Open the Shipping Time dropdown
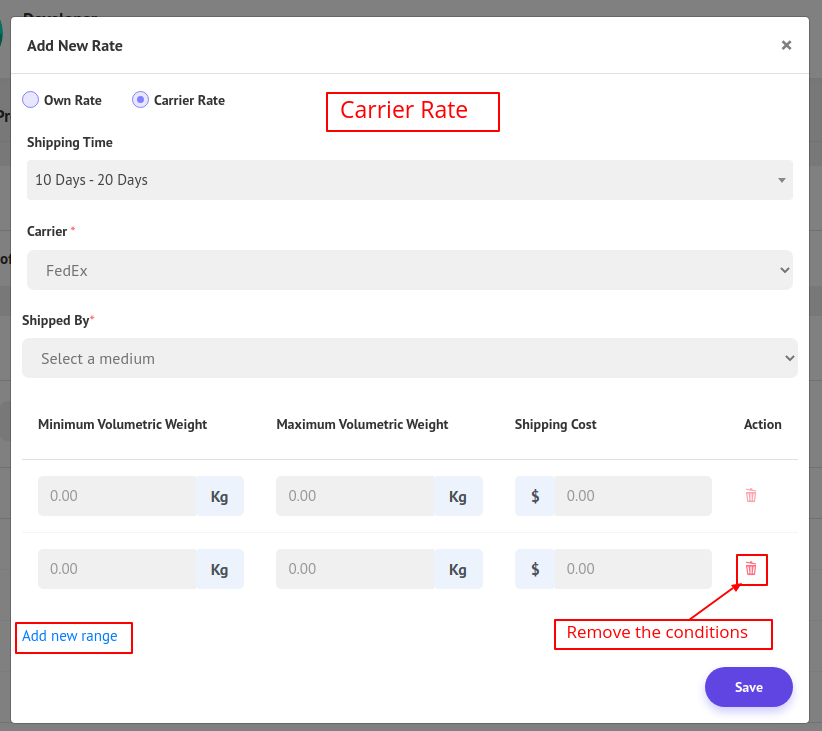This screenshot has height=731, width=822. click(x=409, y=180)
